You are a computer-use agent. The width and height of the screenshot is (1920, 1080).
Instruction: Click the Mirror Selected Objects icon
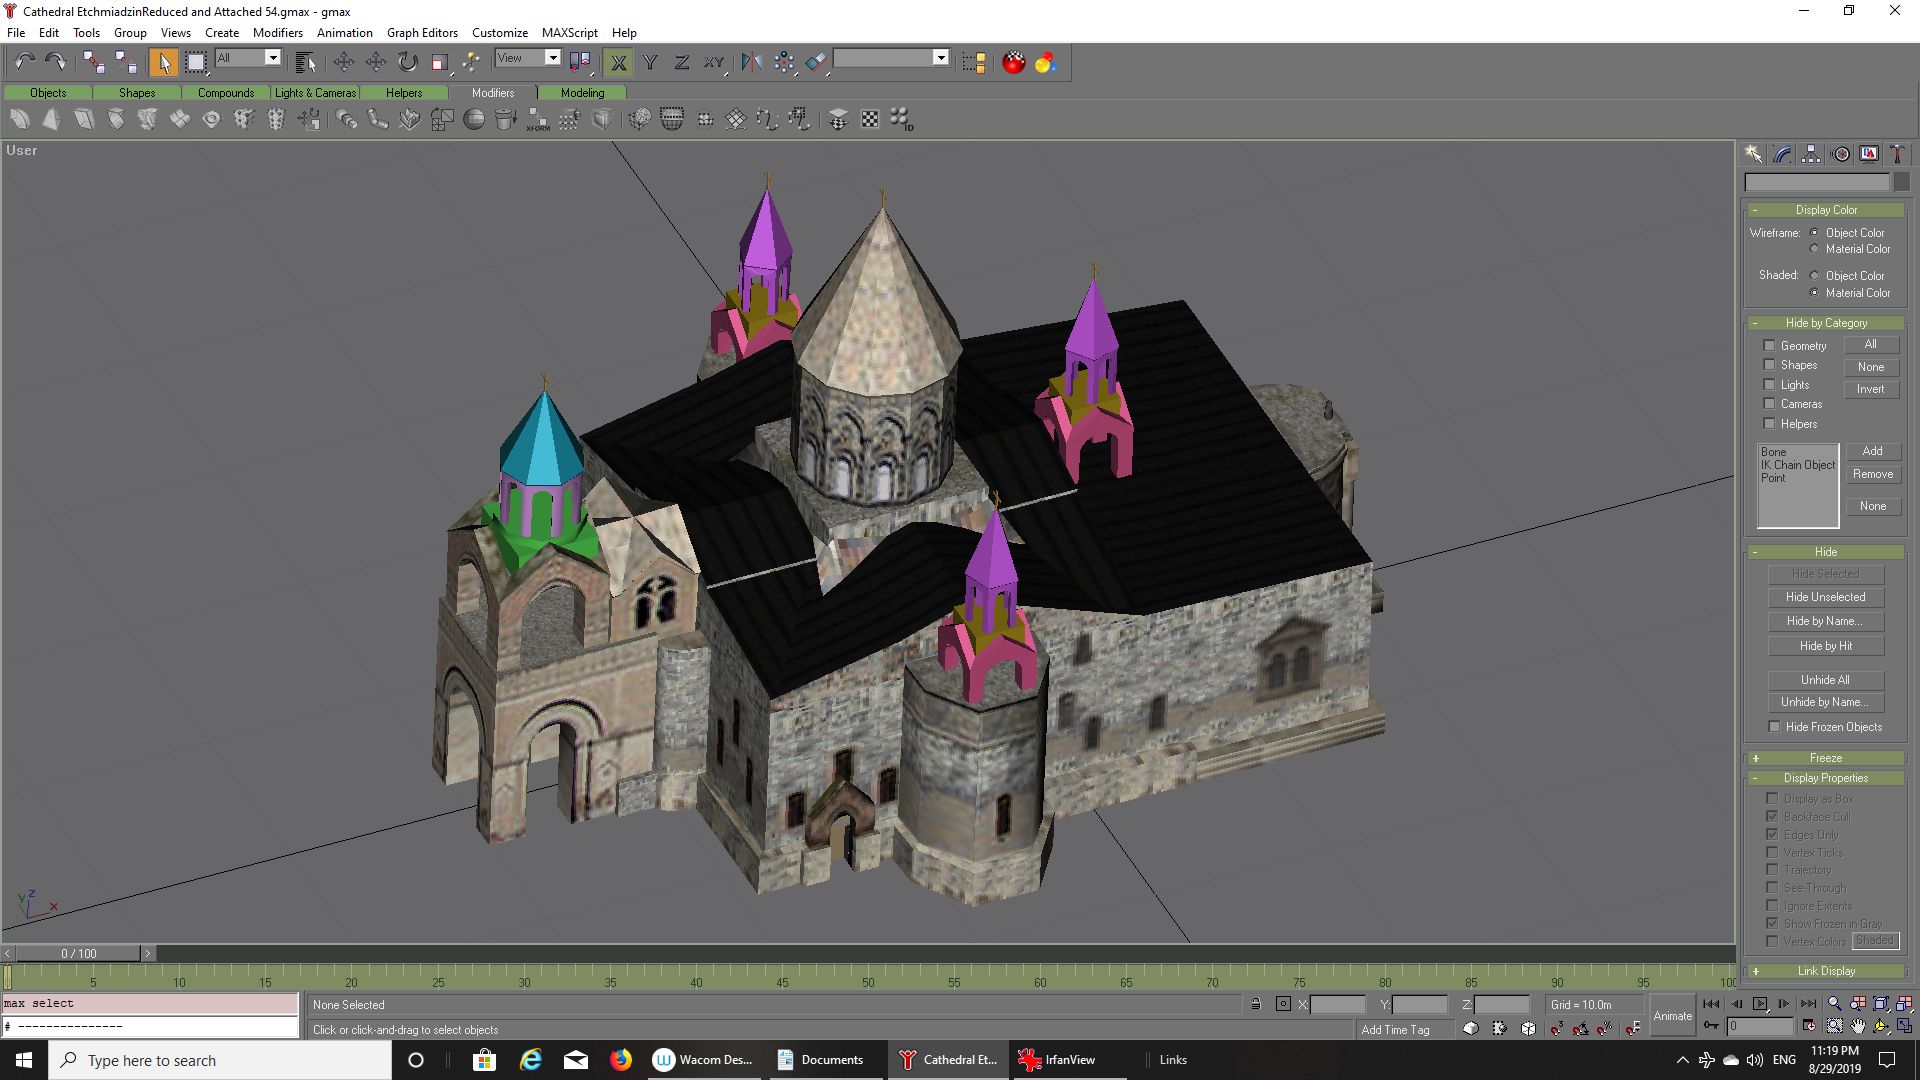[752, 62]
